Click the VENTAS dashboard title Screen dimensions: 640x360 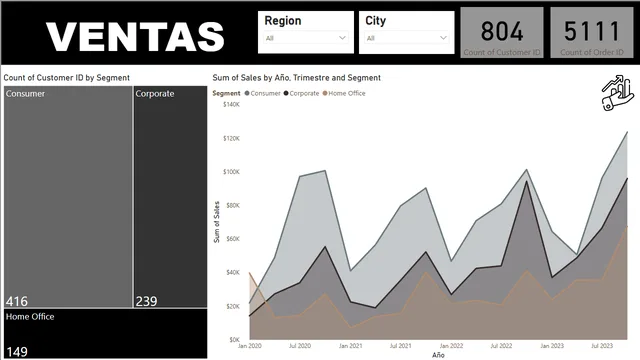click(x=135, y=37)
